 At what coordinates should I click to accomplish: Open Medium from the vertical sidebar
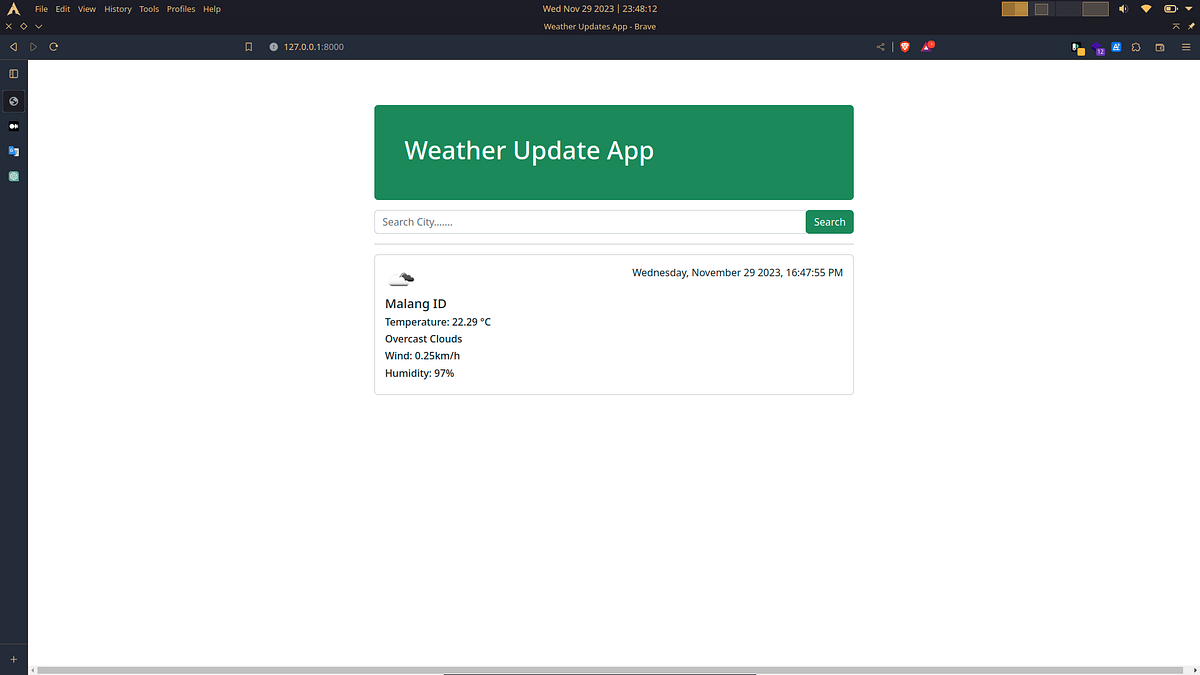13,126
